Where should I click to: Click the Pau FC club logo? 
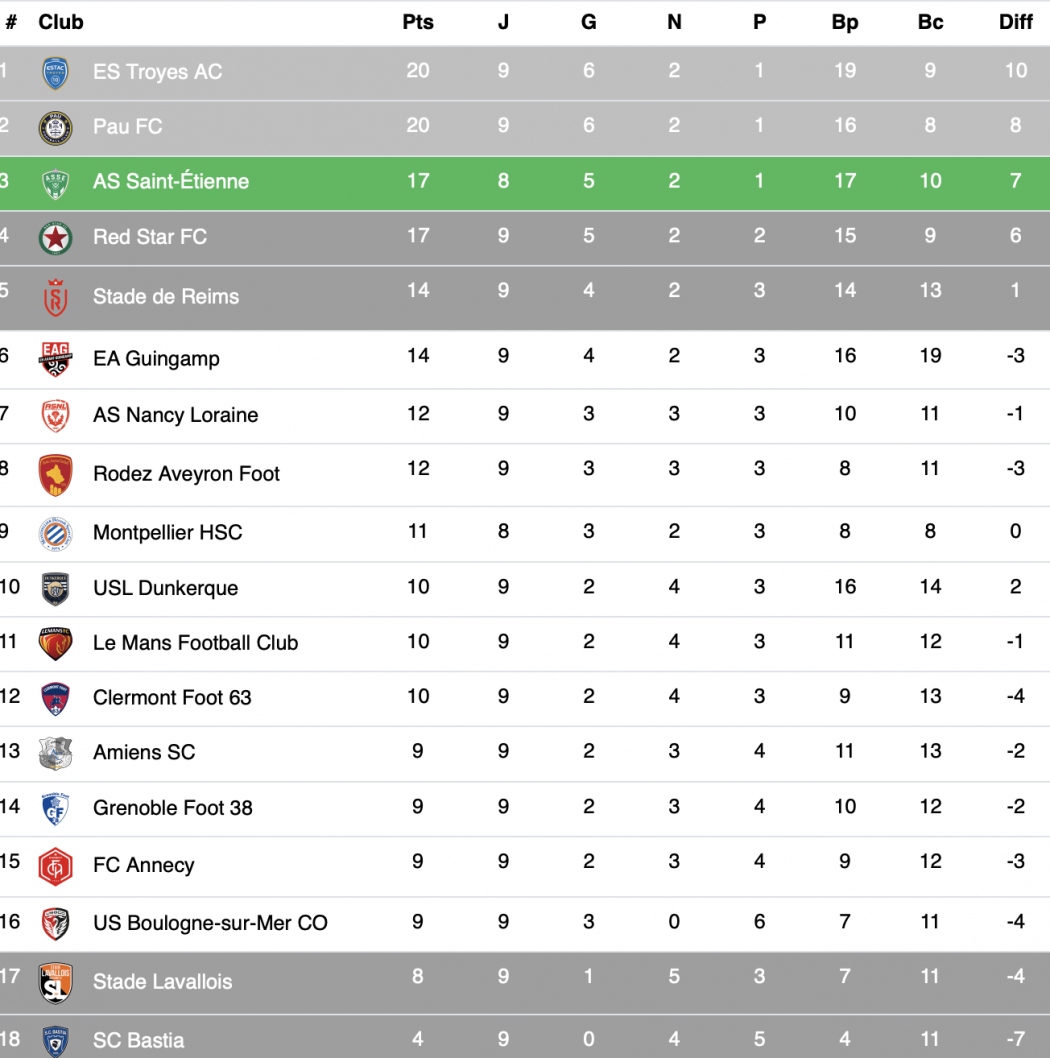click(55, 127)
